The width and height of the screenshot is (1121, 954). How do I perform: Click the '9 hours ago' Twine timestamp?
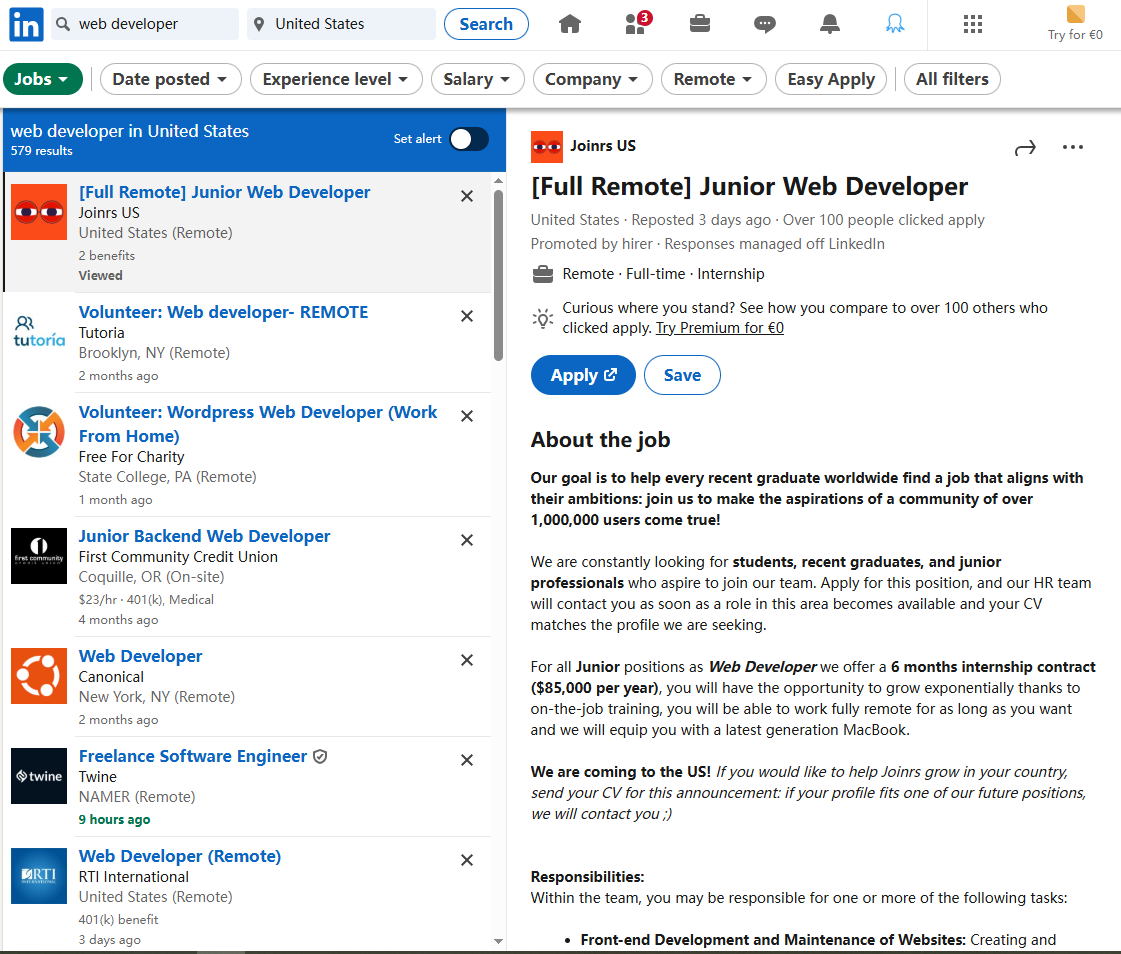tap(114, 820)
